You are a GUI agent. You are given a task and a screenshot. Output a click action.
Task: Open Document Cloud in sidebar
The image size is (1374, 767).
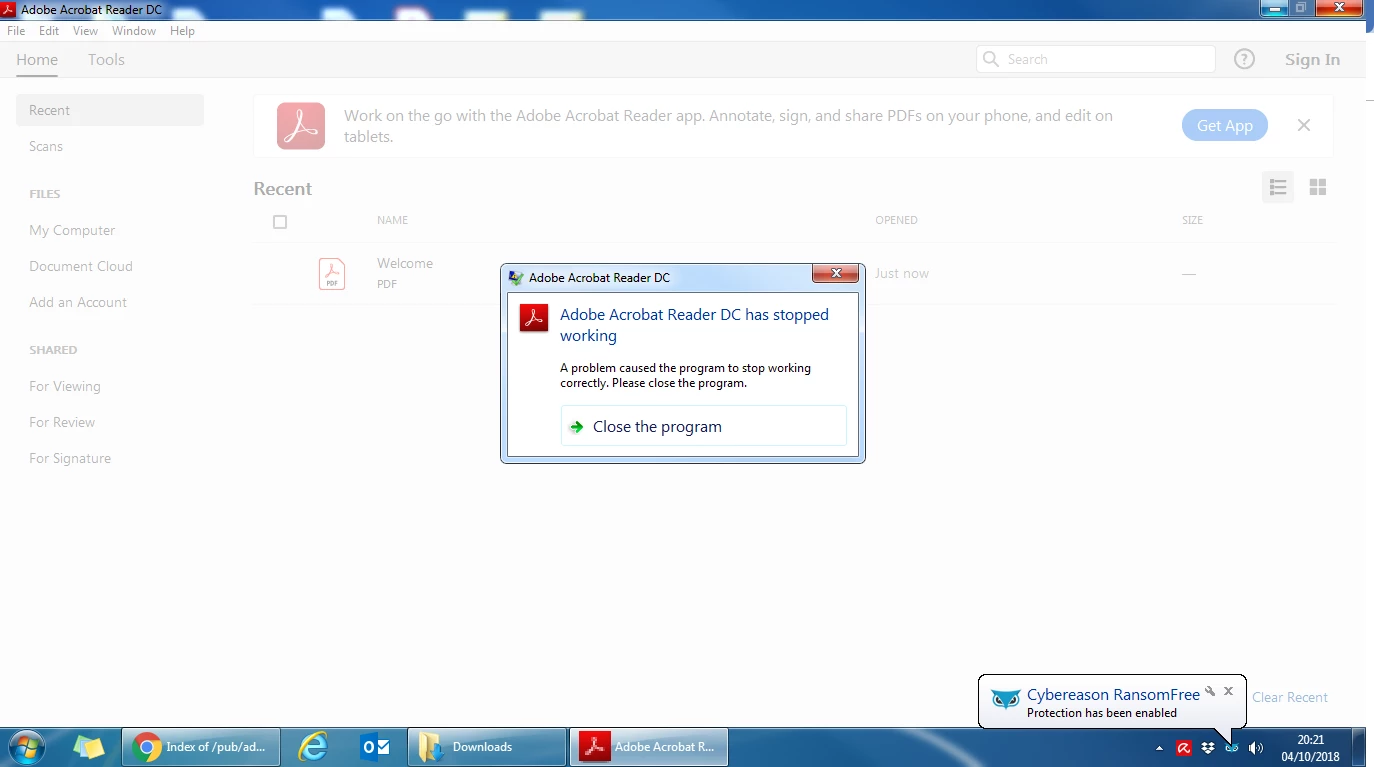point(81,266)
